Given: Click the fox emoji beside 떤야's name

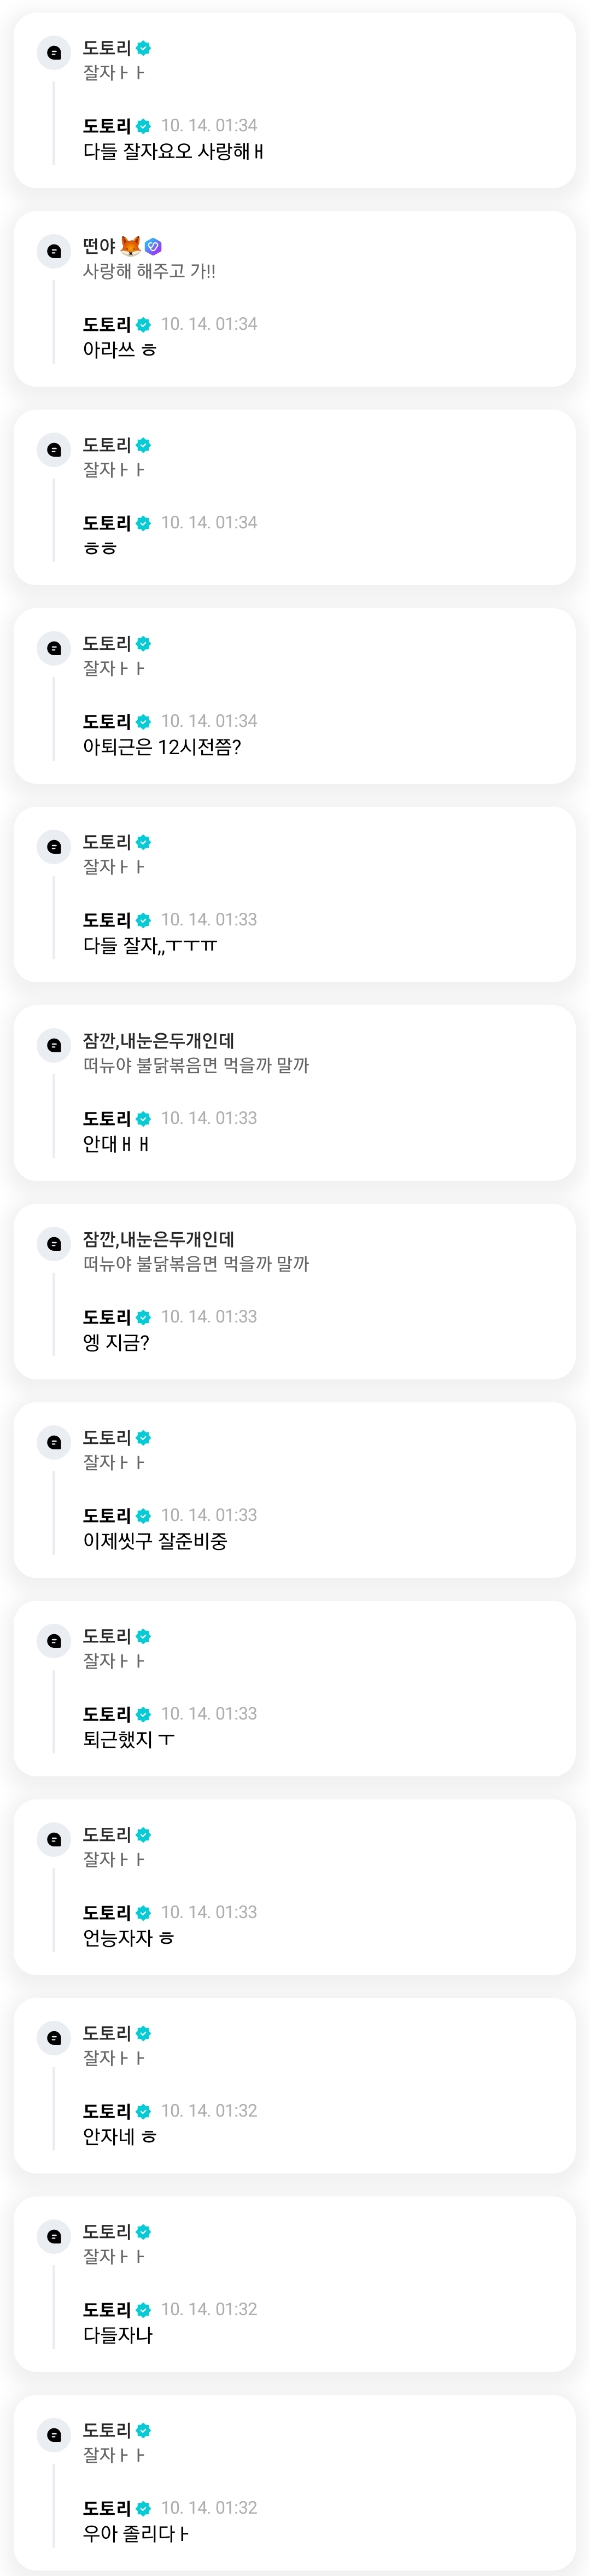Looking at the screenshot, I should tap(130, 246).
